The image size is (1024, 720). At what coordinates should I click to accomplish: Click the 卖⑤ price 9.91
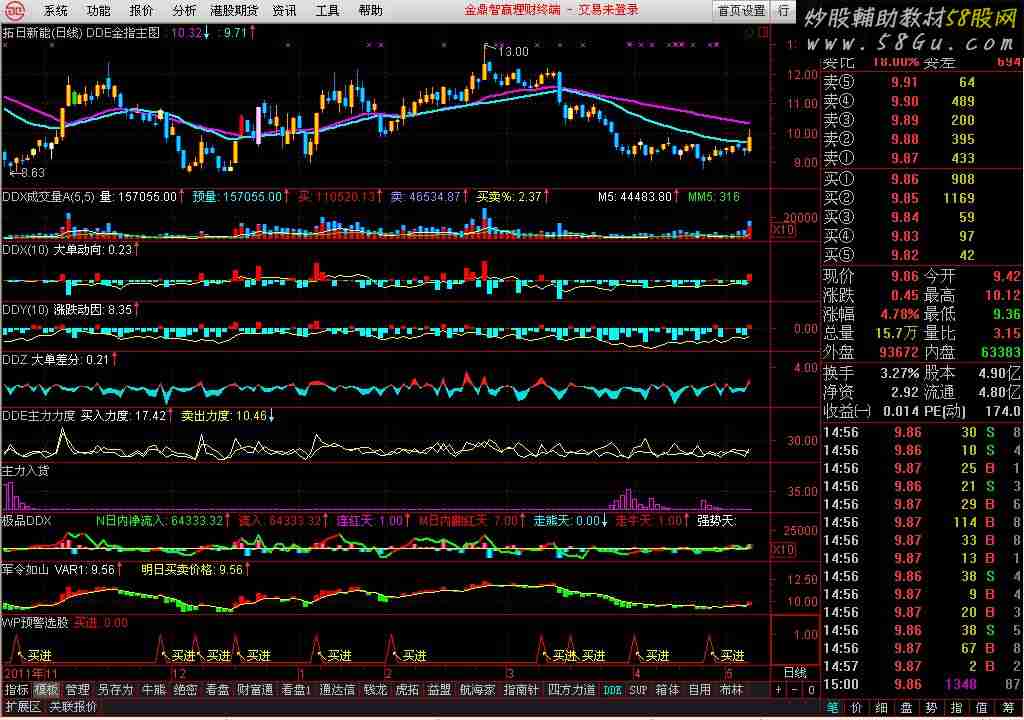click(x=904, y=82)
